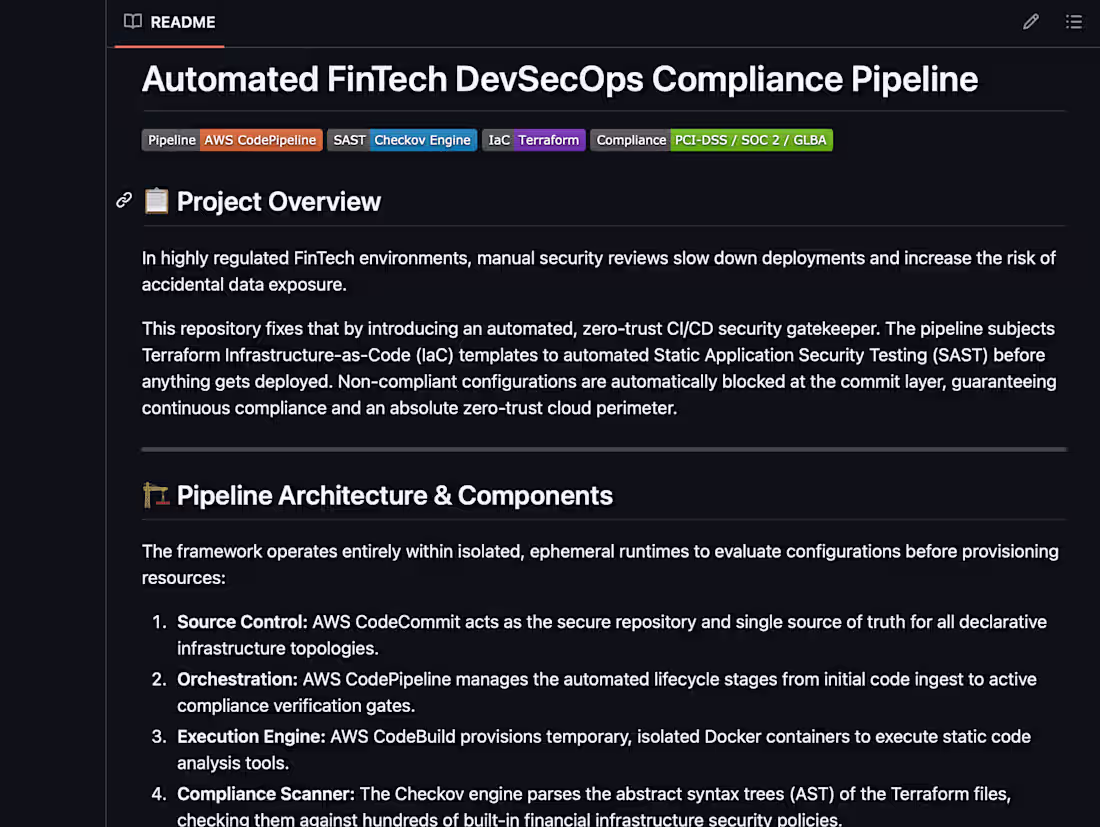Copy anchor link beside Project Overview
The width and height of the screenshot is (1100, 827).
coord(124,201)
